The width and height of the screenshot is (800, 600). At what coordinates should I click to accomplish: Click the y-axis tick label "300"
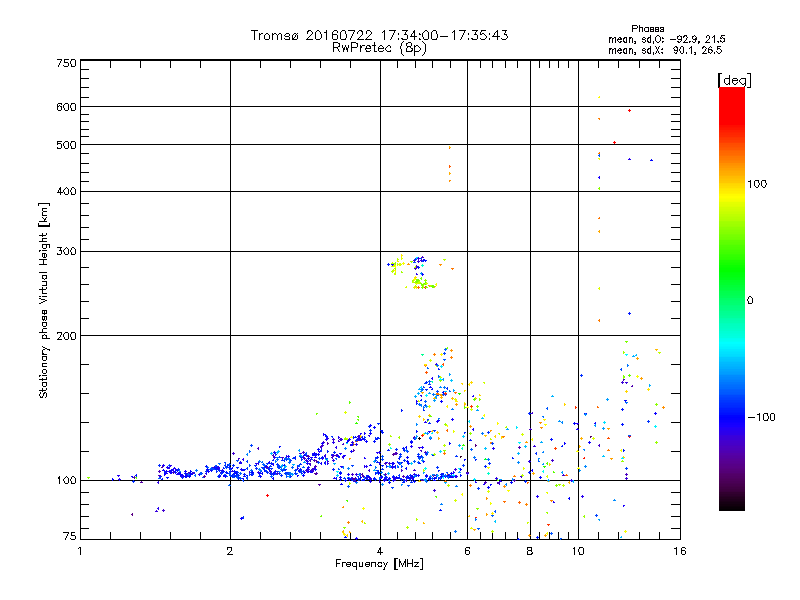click(66, 252)
